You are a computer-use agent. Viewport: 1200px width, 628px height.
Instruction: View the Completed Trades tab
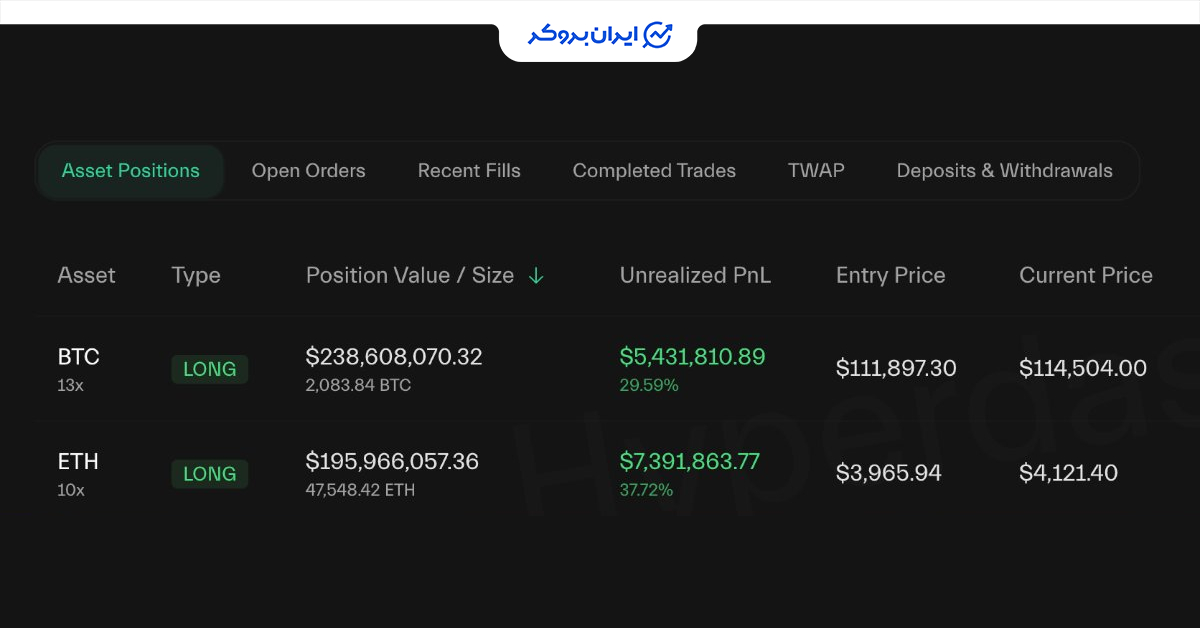[x=654, y=171]
